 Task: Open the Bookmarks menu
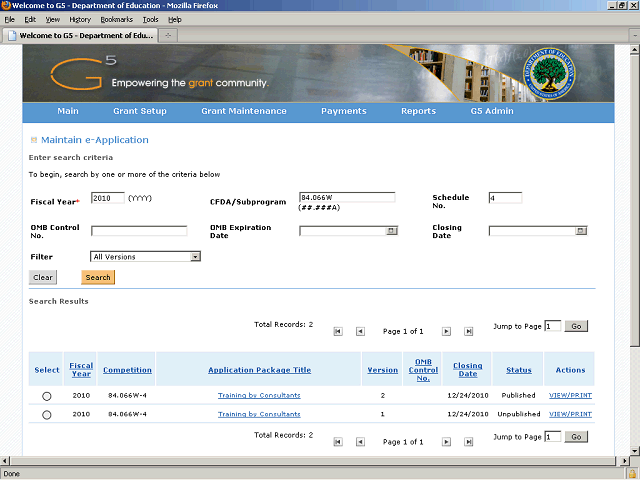point(117,20)
